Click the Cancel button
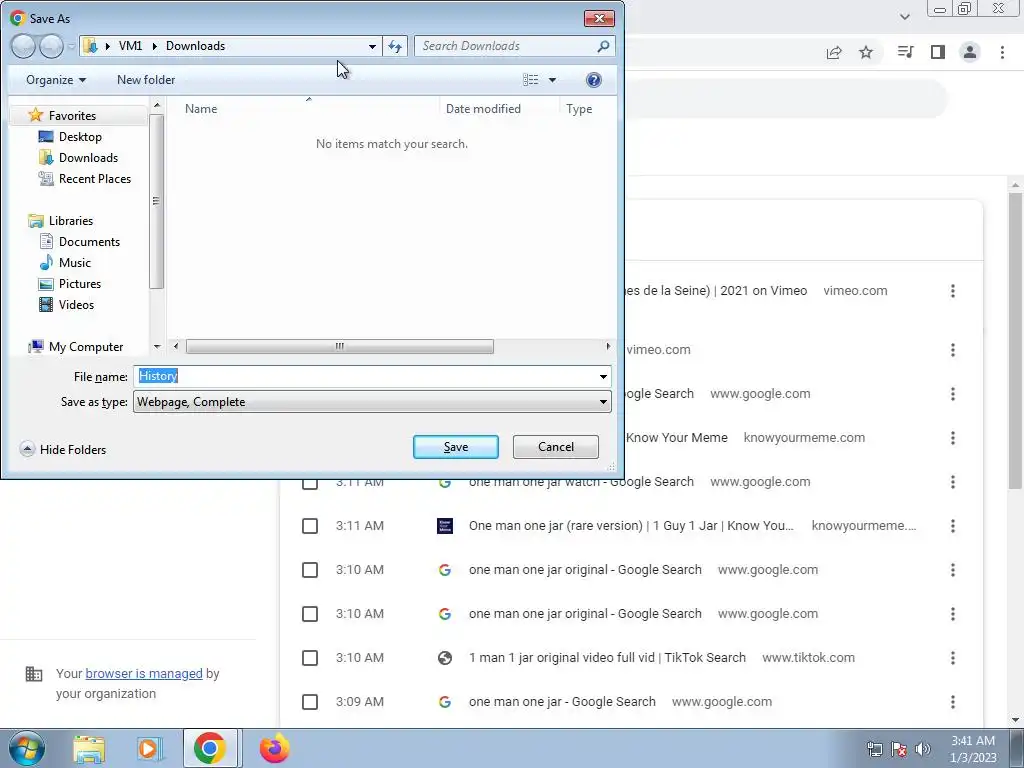1024x768 pixels. (556, 447)
